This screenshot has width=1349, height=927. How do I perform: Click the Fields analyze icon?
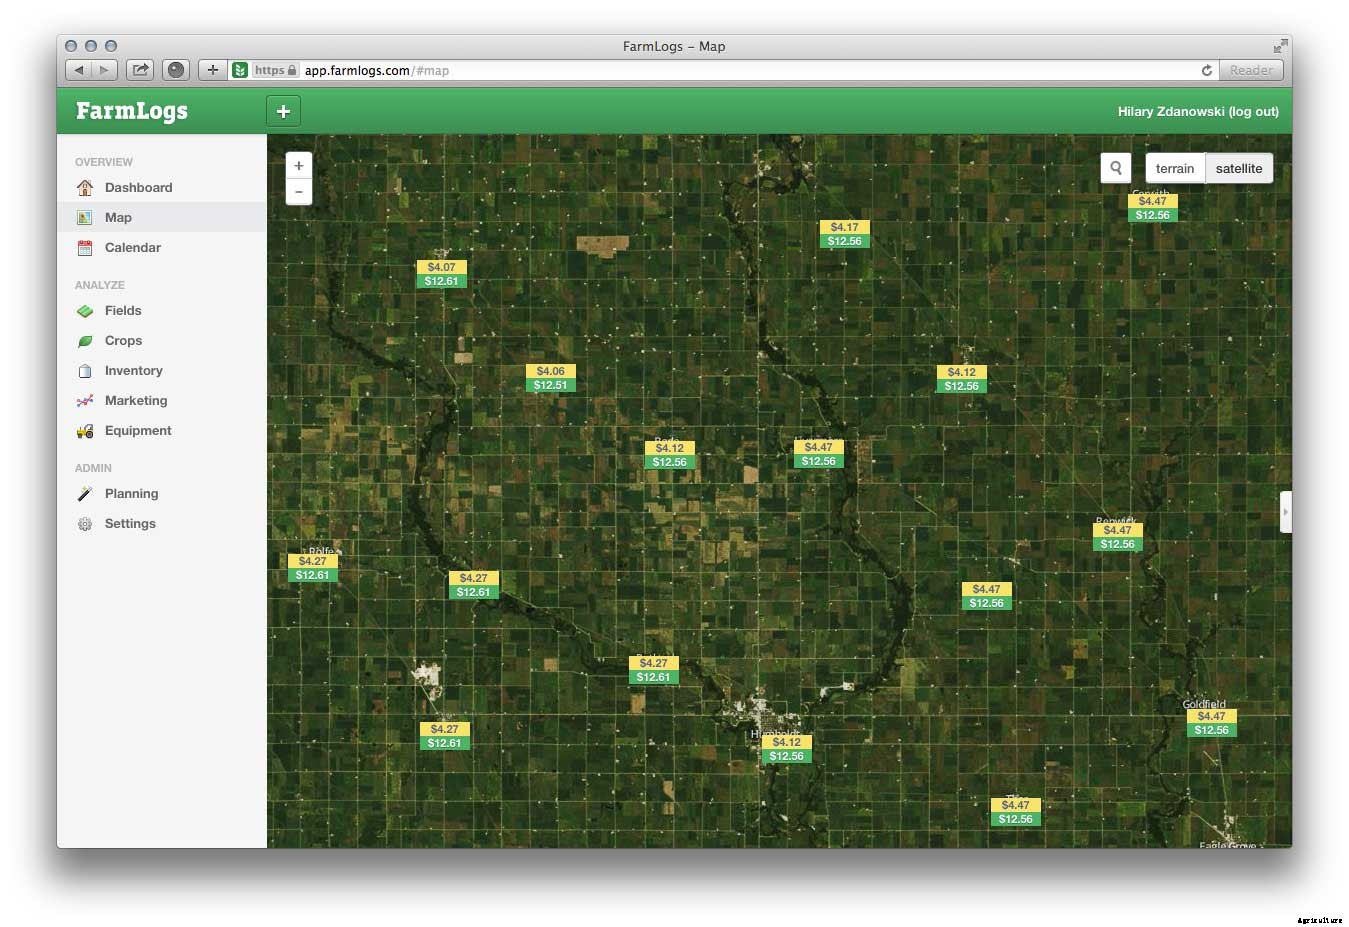tap(85, 310)
